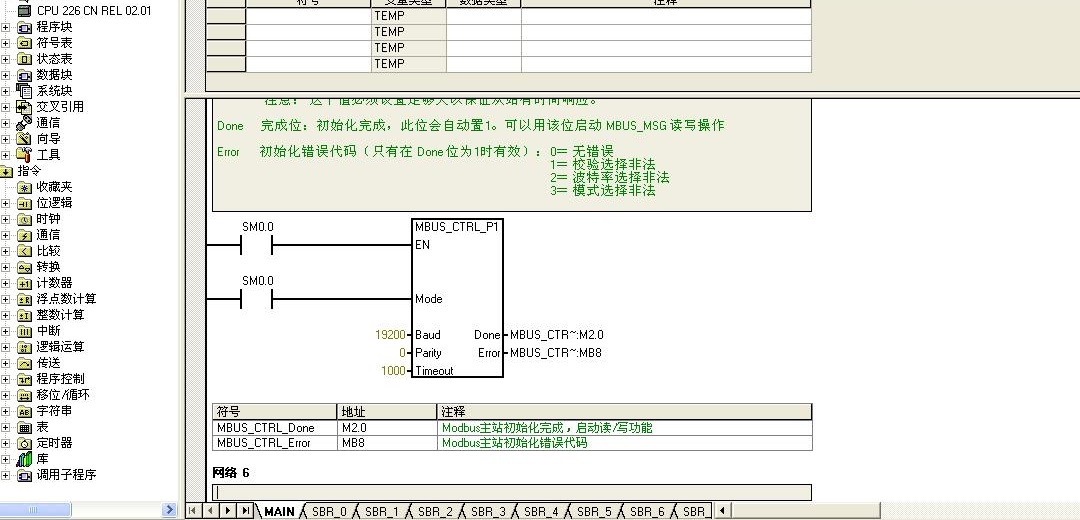This screenshot has width=1080, height=520.
Task: Expand the 定时器 instruction folder
Action: click(x=6, y=443)
